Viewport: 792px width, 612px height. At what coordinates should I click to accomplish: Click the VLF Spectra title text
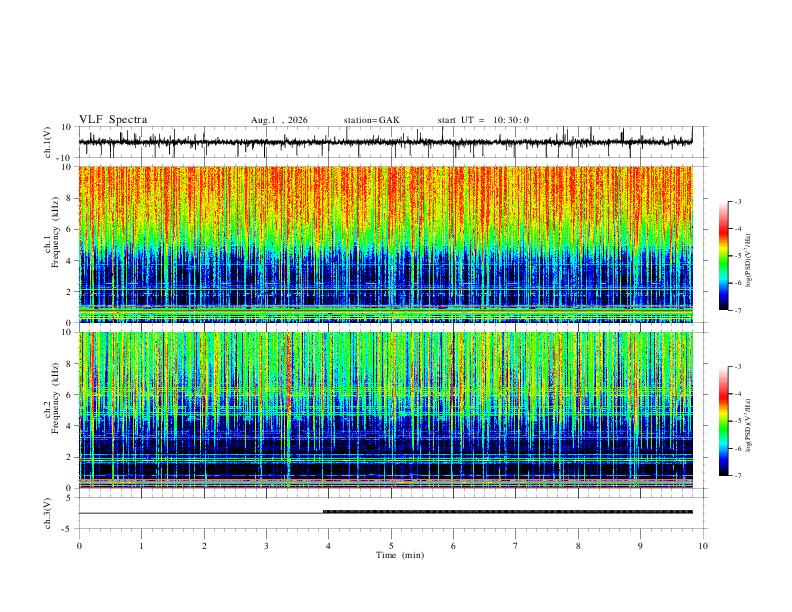coord(113,120)
